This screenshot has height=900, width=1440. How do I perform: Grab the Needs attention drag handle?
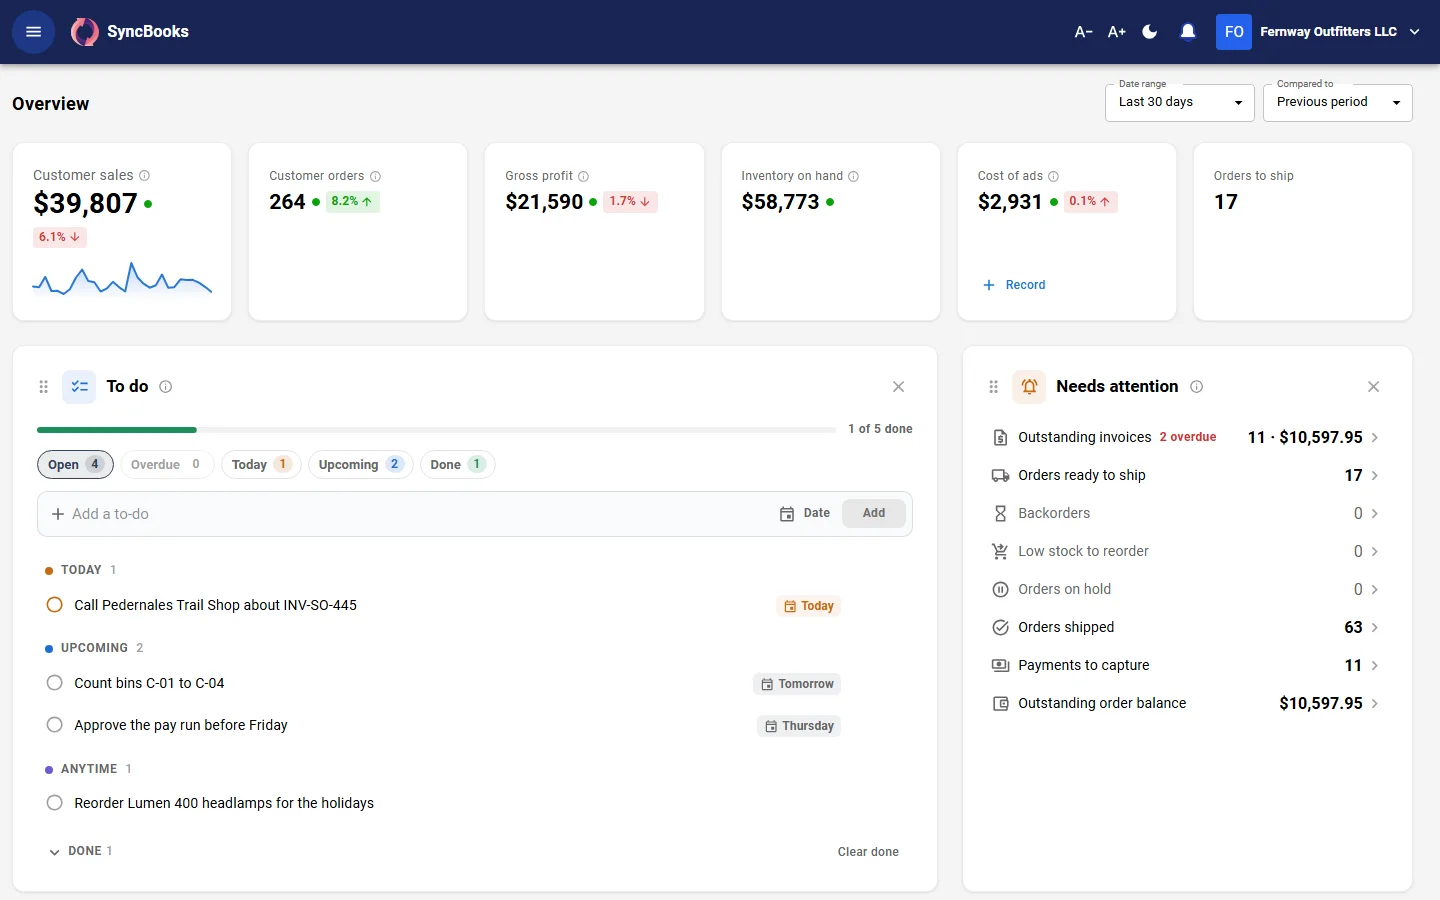pyautogui.click(x=993, y=387)
